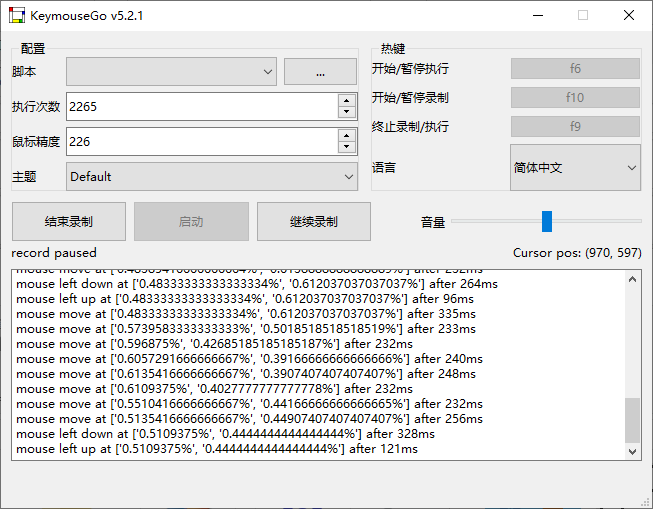
Task: Click log line 'mouse left up' after 96ms
Action: [245, 299]
